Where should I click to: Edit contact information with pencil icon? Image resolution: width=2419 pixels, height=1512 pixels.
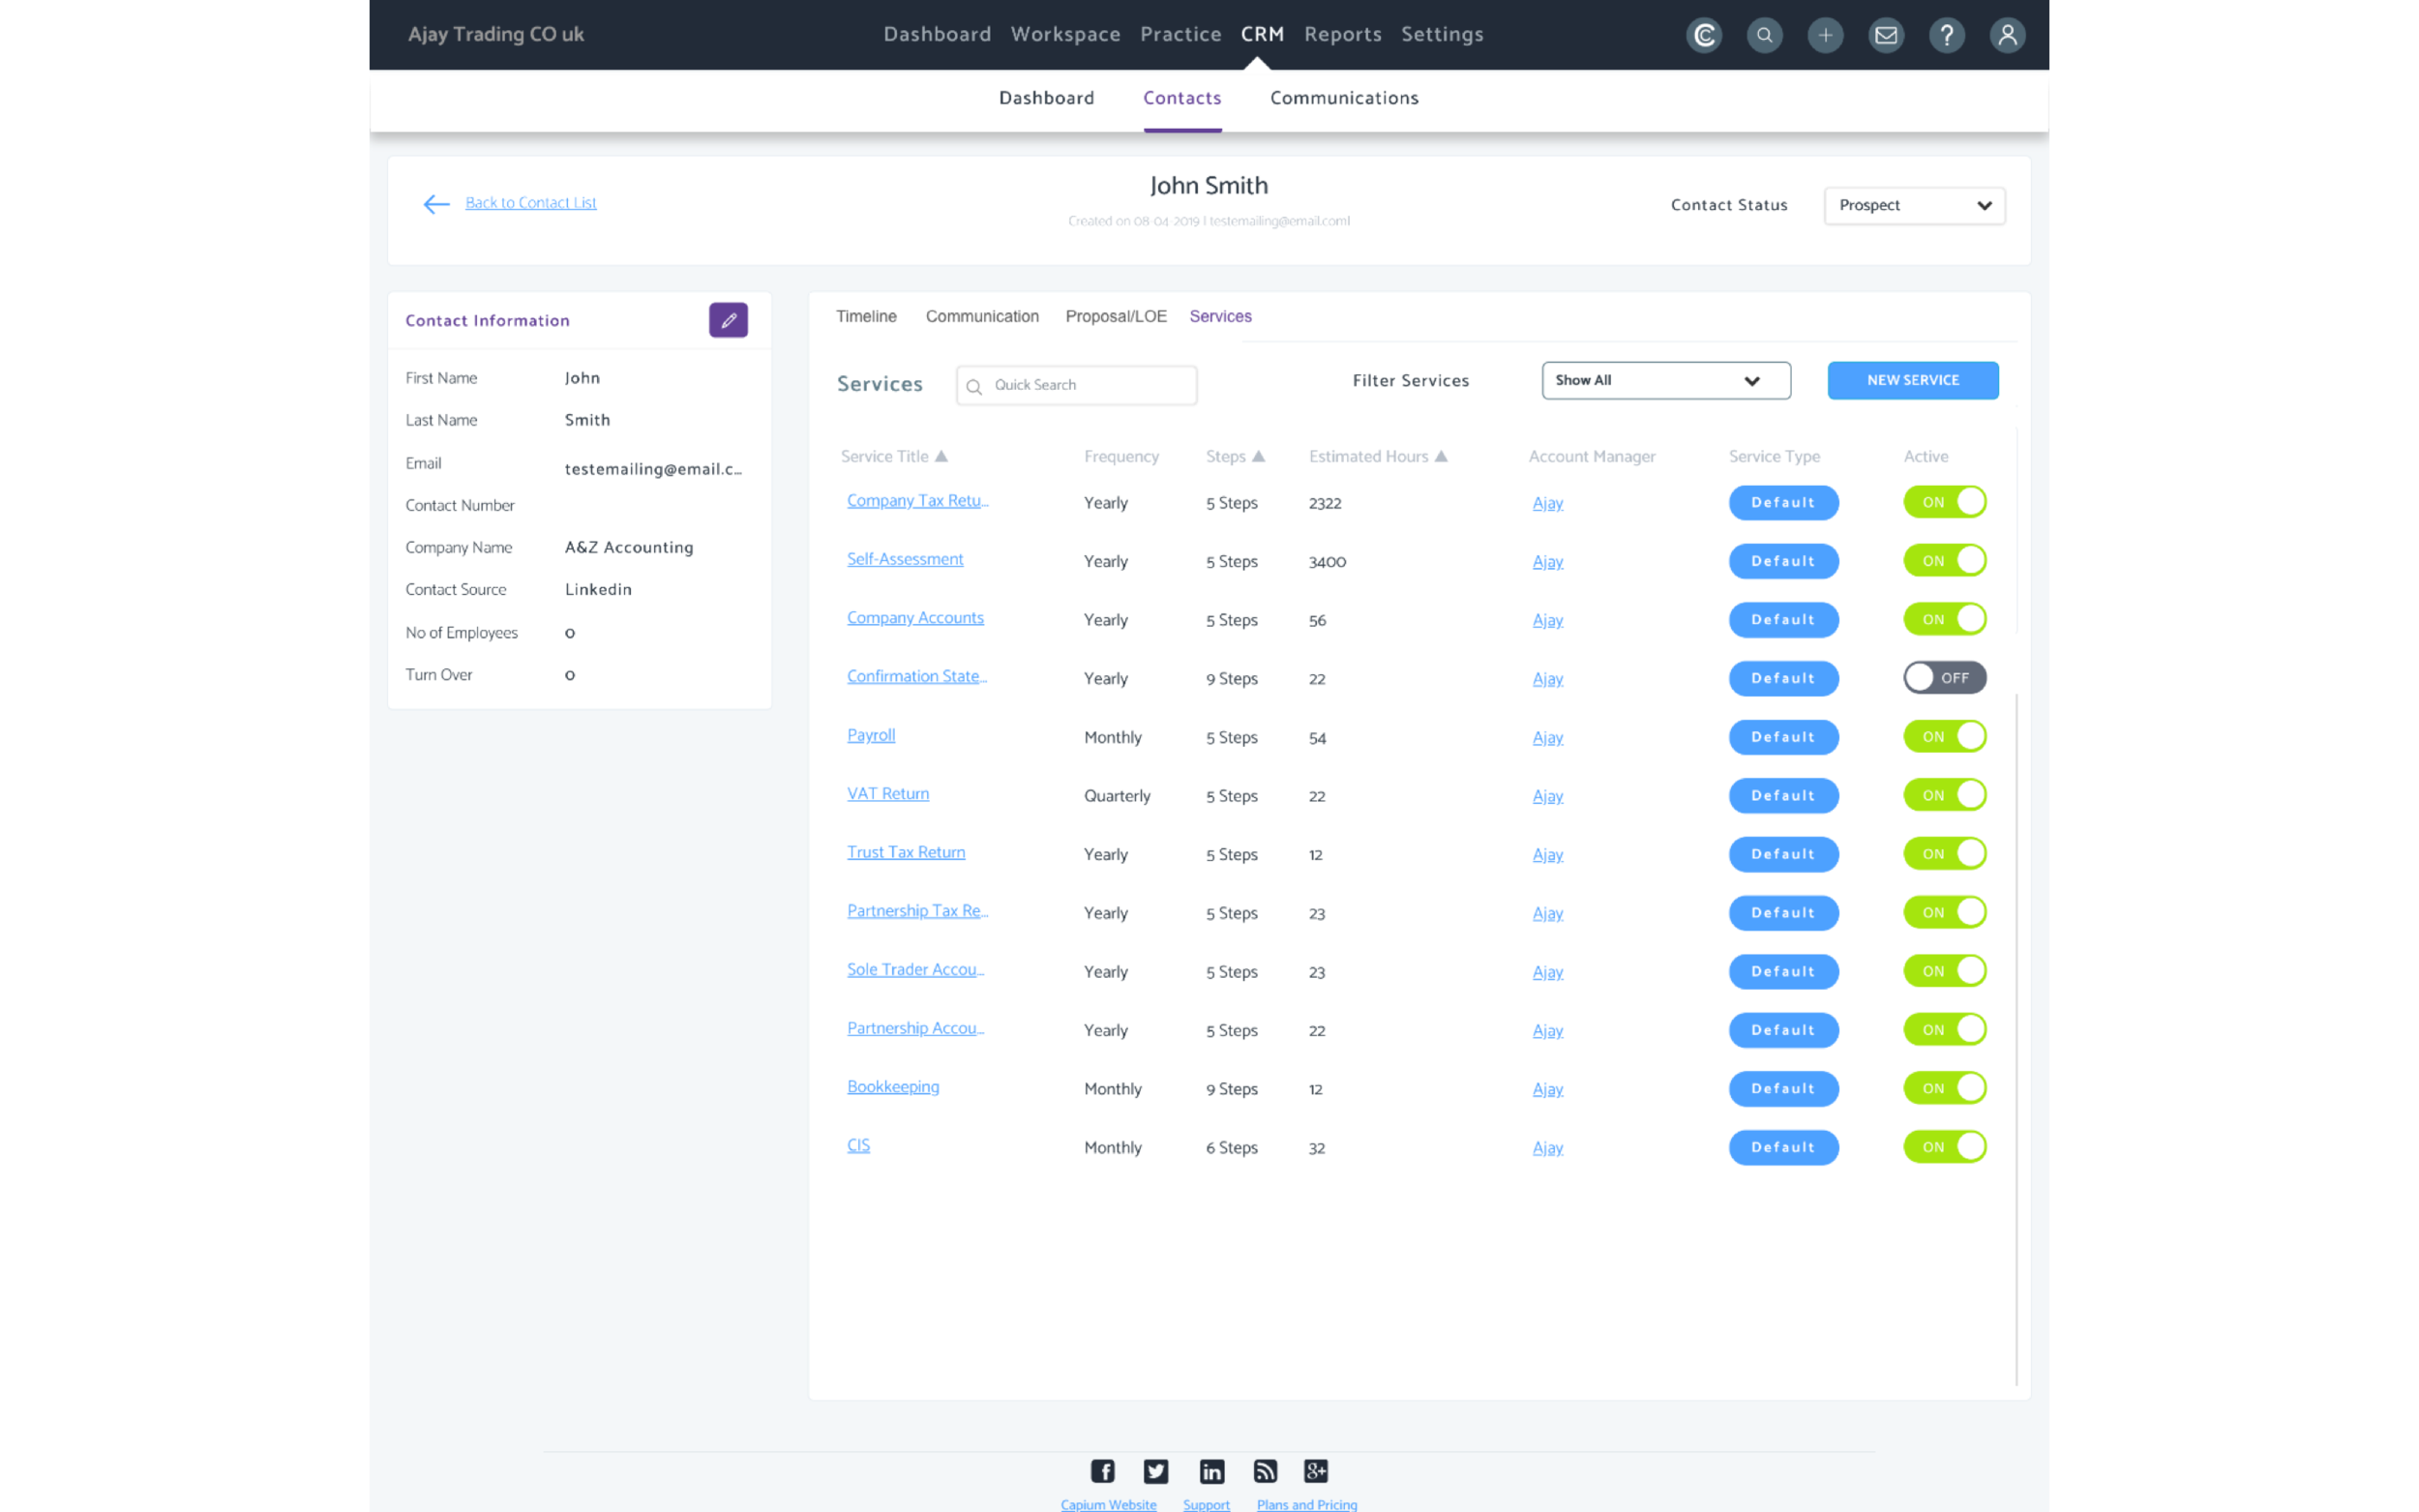tap(728, 320)
